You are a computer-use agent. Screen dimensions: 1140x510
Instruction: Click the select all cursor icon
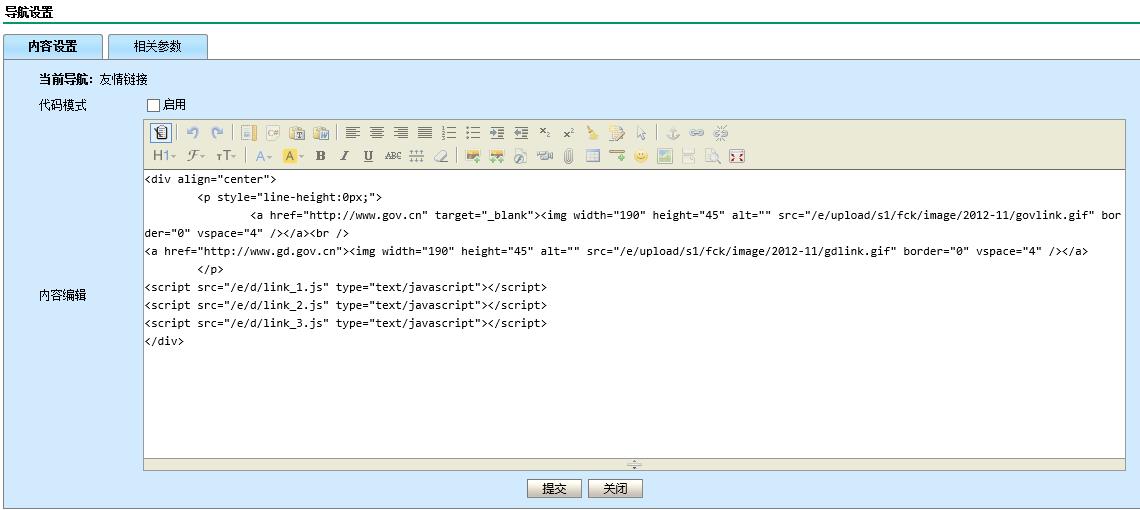pyautogui.click(x=641, y=132)
